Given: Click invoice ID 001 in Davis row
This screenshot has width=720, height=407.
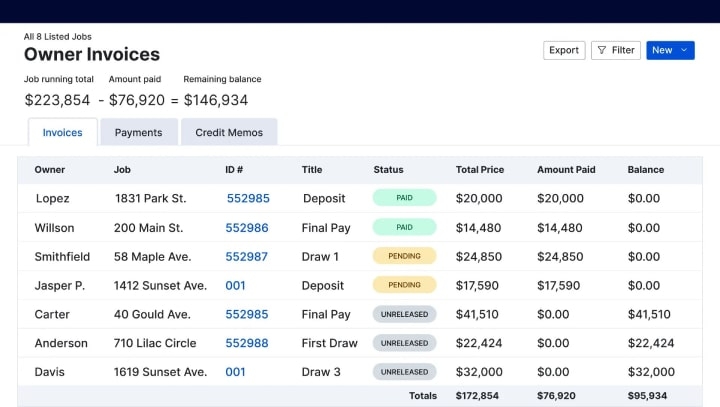Looking at the screenshot, I should click(235, 372).
